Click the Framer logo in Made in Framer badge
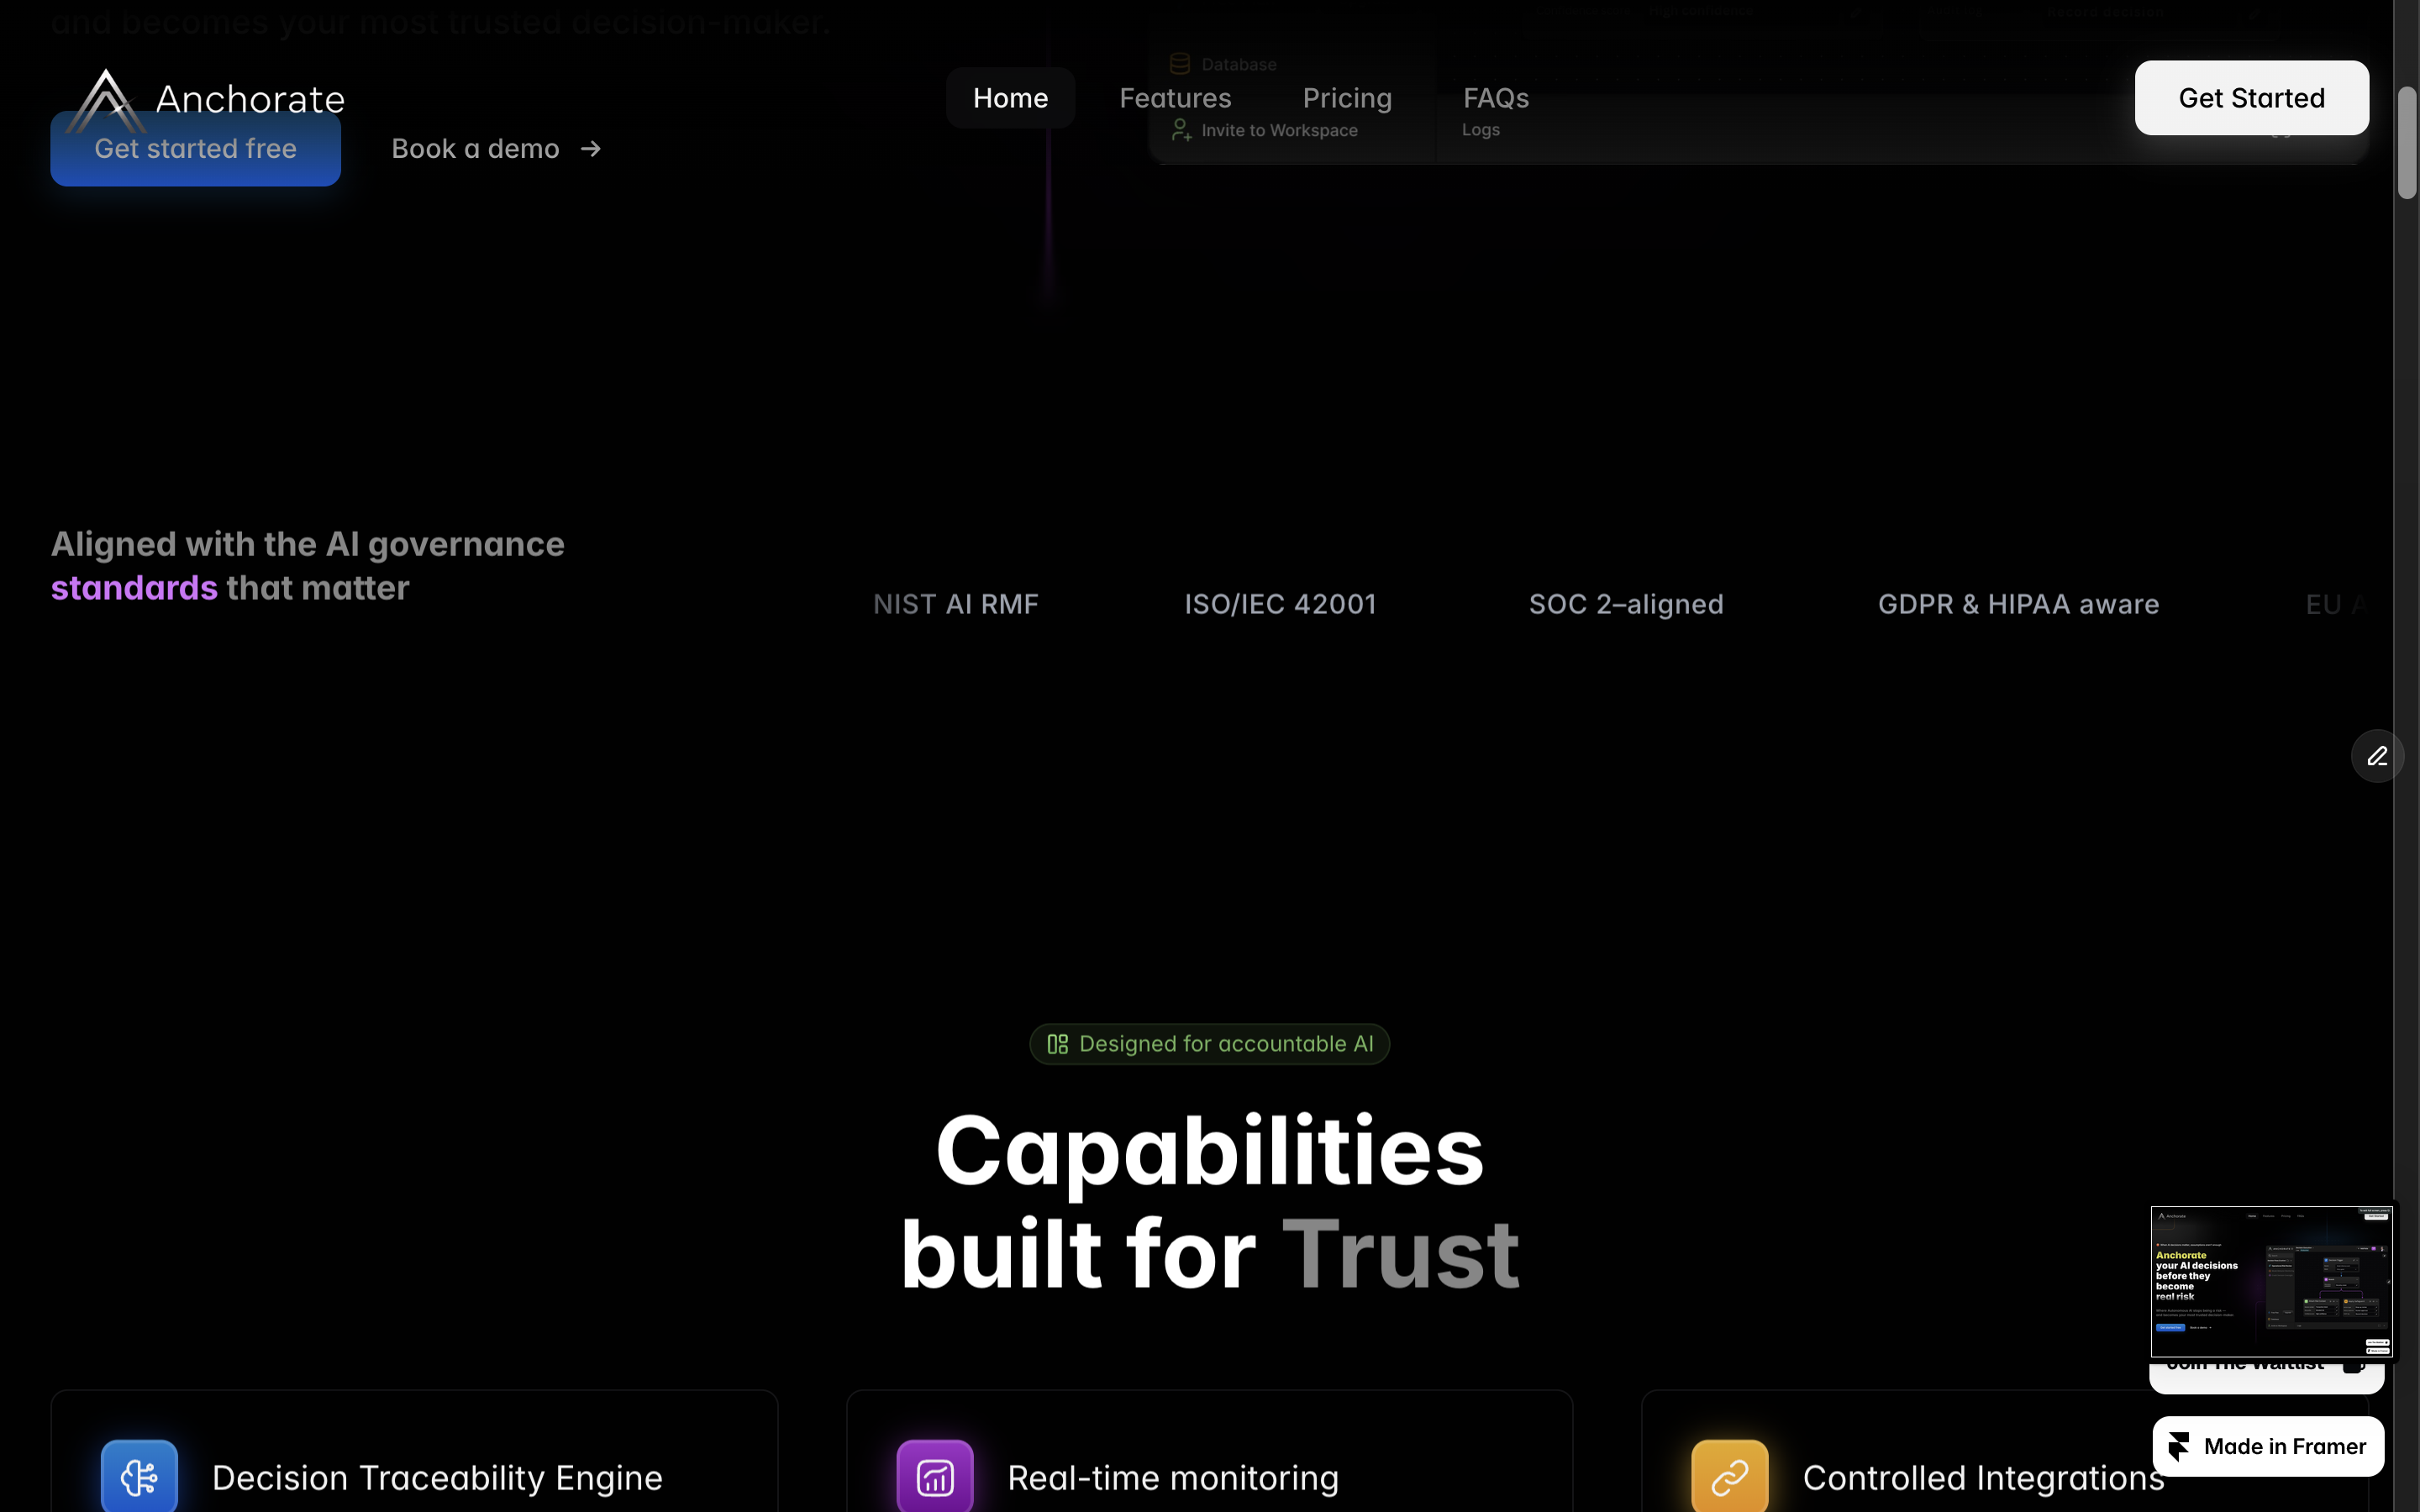Viewport: 2420px width, 1512px height. pos(2178,1446)
